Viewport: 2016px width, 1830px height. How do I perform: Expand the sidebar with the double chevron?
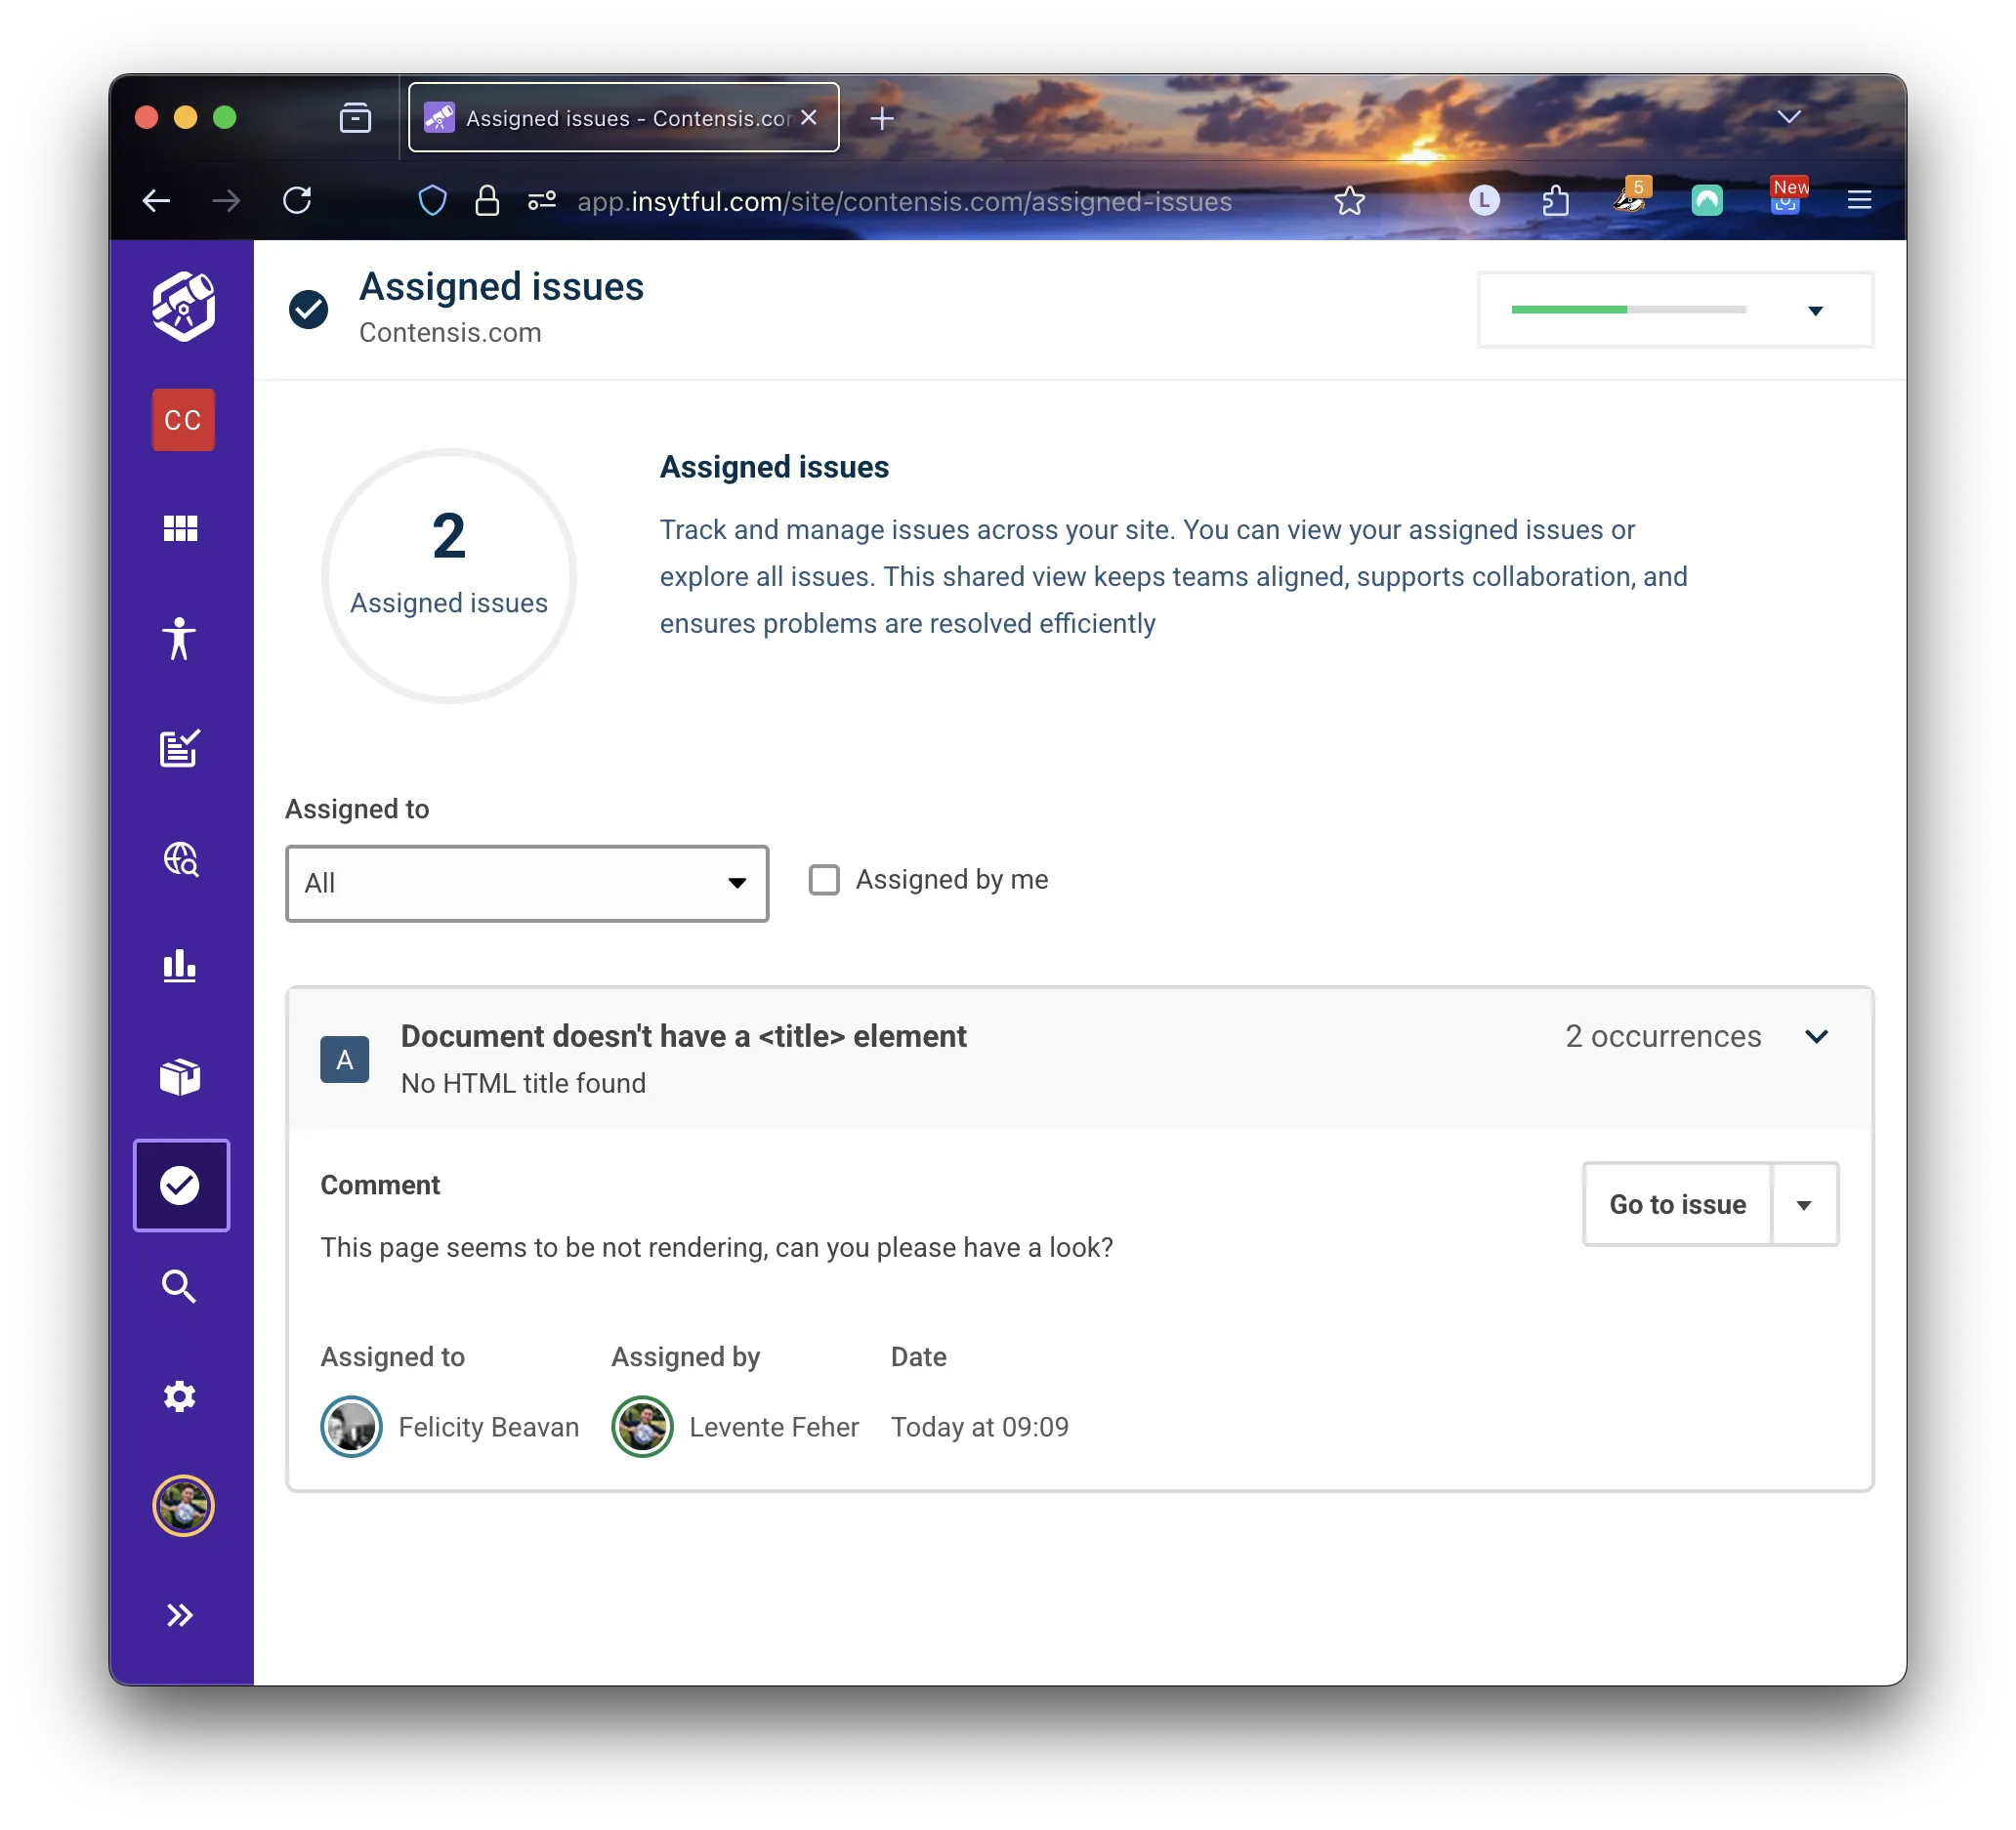point(180,1614)
